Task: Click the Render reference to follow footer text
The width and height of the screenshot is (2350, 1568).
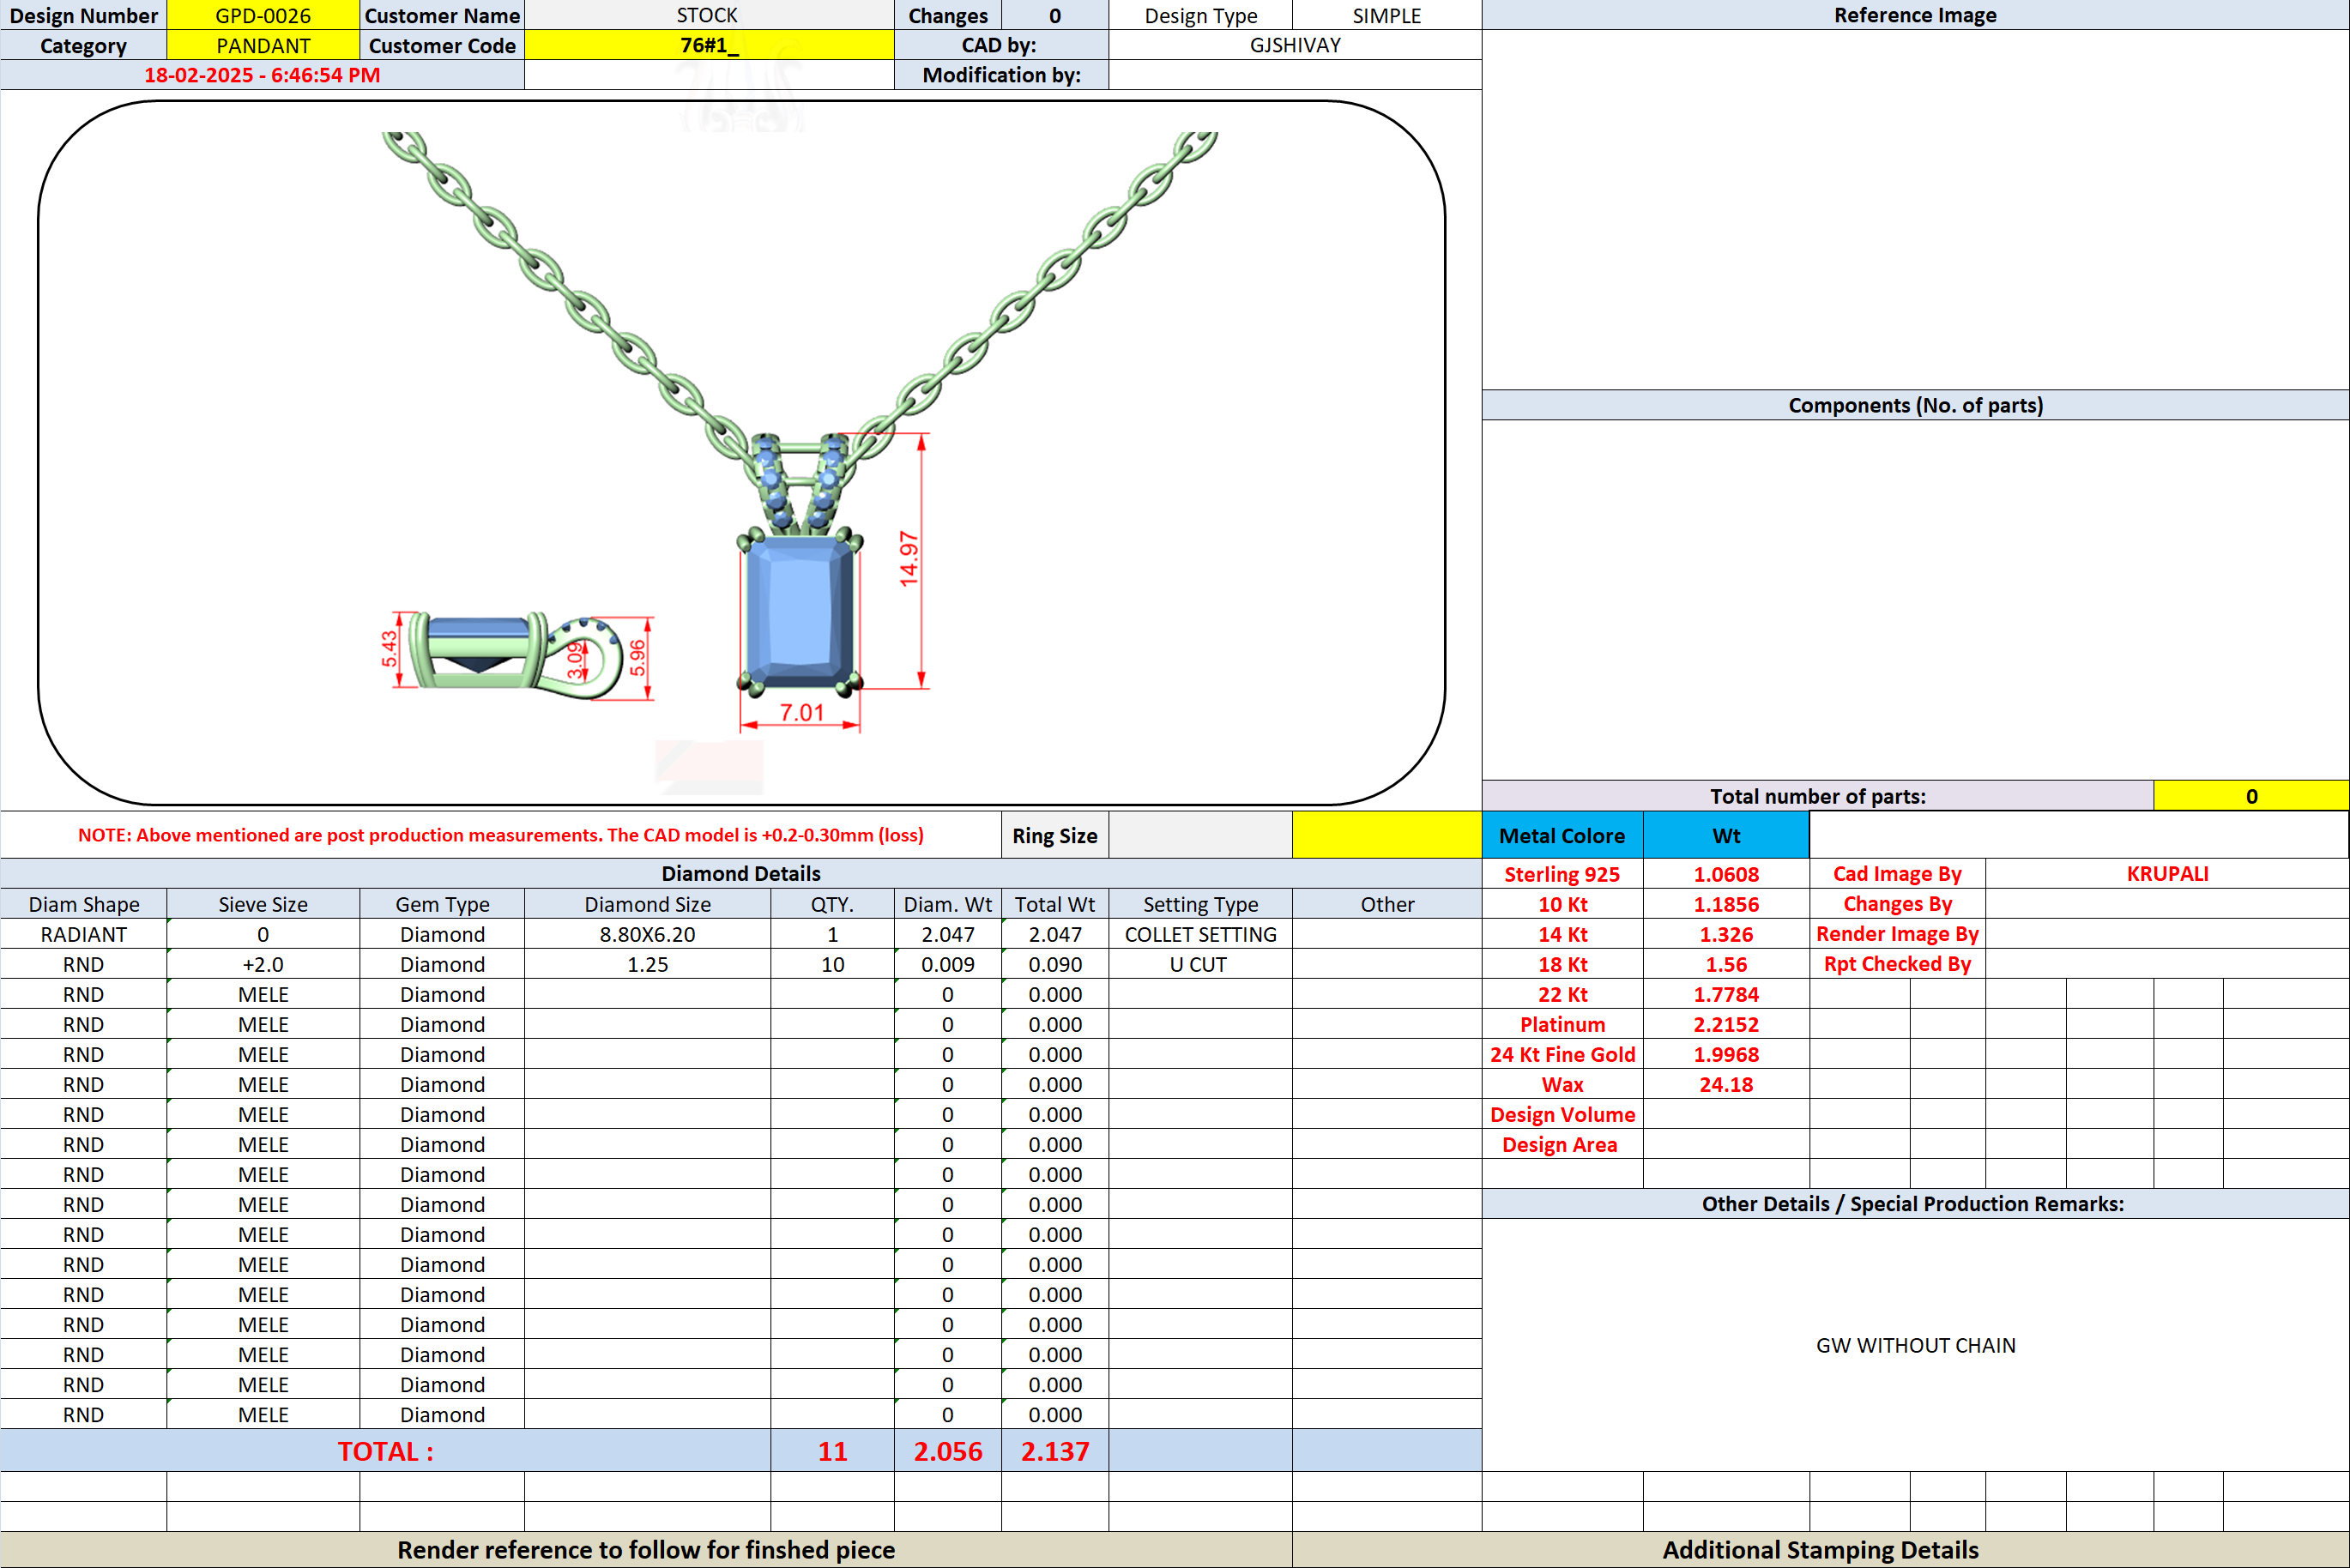Action: click(646, 1549)
